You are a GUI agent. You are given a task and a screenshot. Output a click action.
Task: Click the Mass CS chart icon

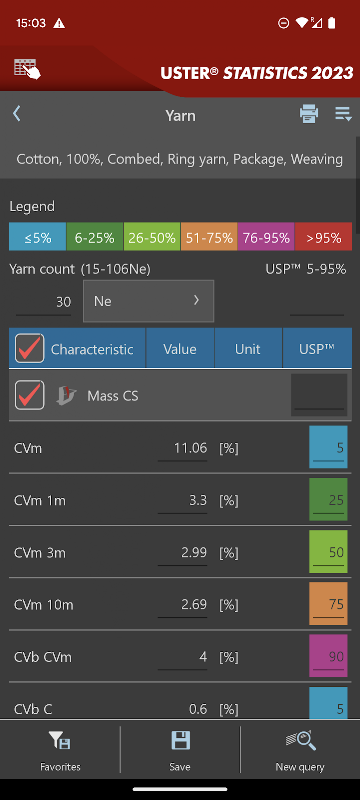(x=66, y=395)
